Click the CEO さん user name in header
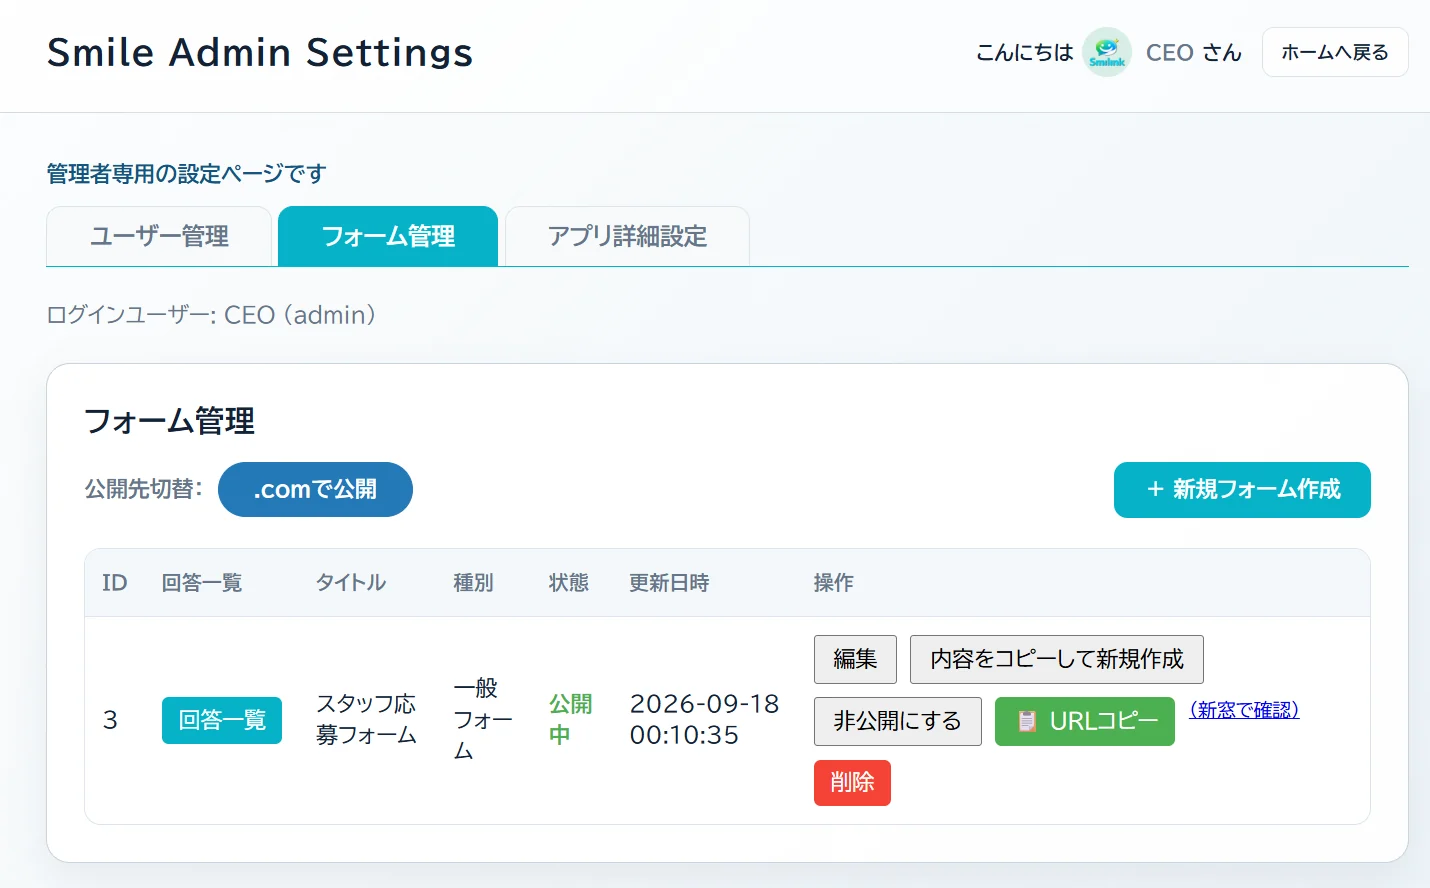This screenshot has height=888, width=1430. [1194, 52]
